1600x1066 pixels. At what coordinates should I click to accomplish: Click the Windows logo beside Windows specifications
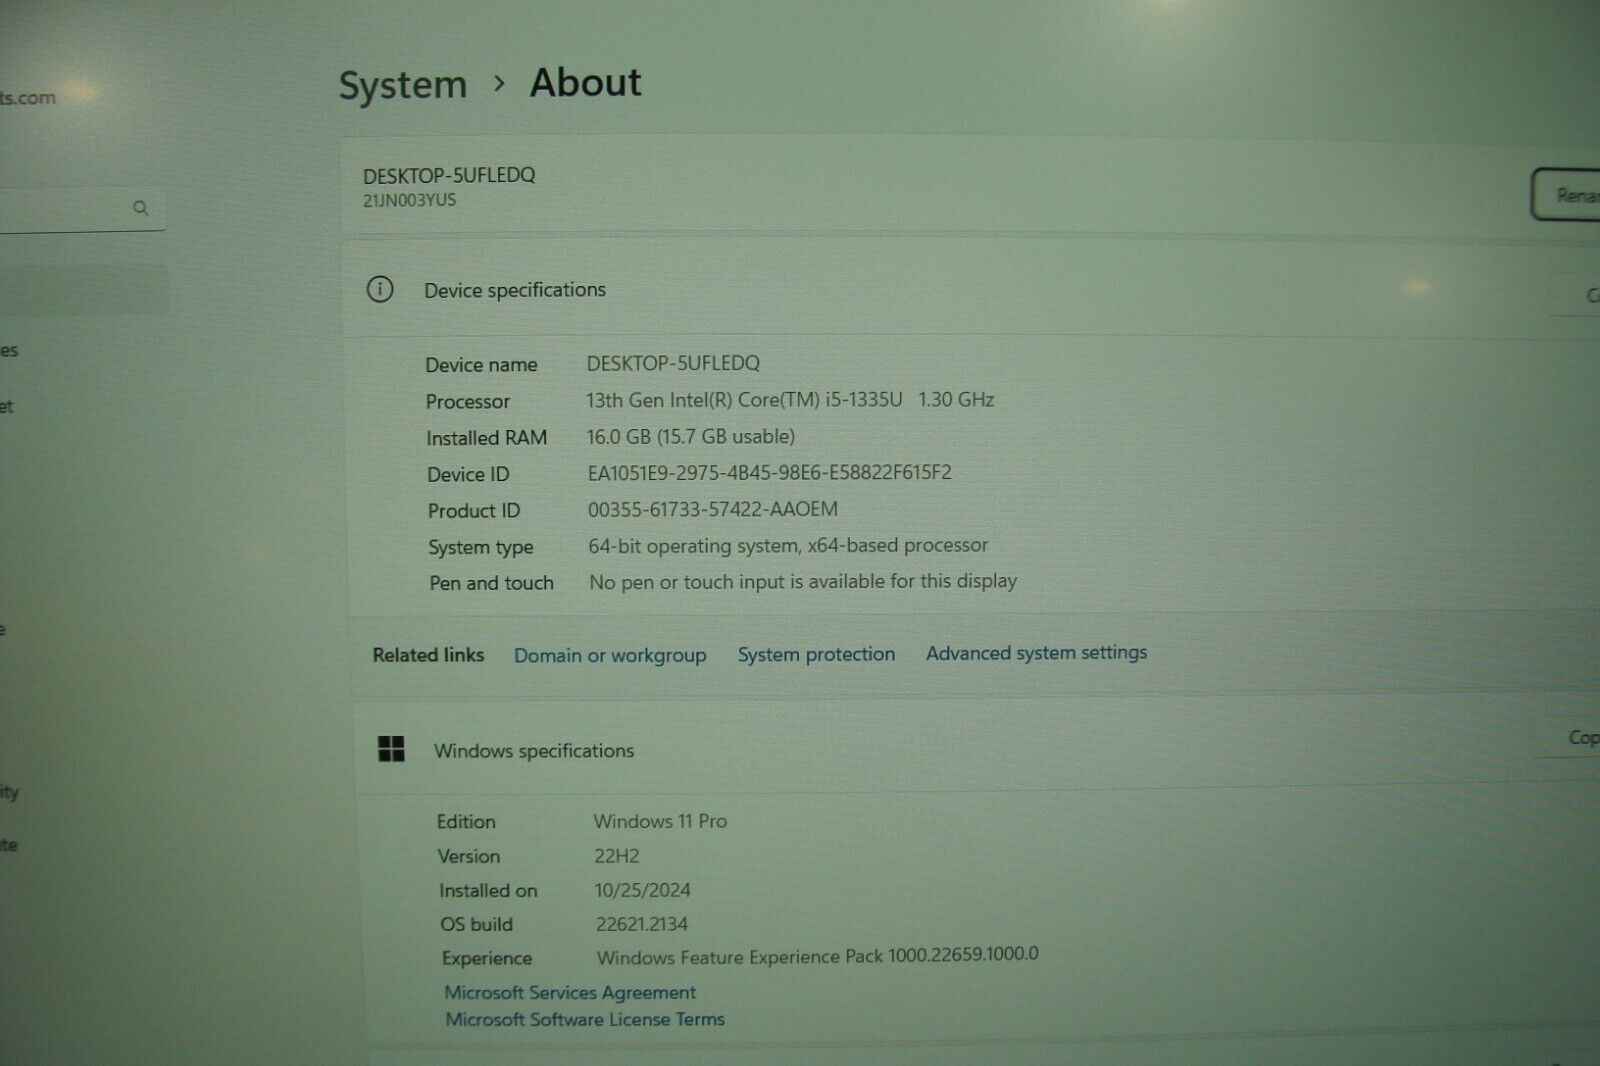click(391, 749)
